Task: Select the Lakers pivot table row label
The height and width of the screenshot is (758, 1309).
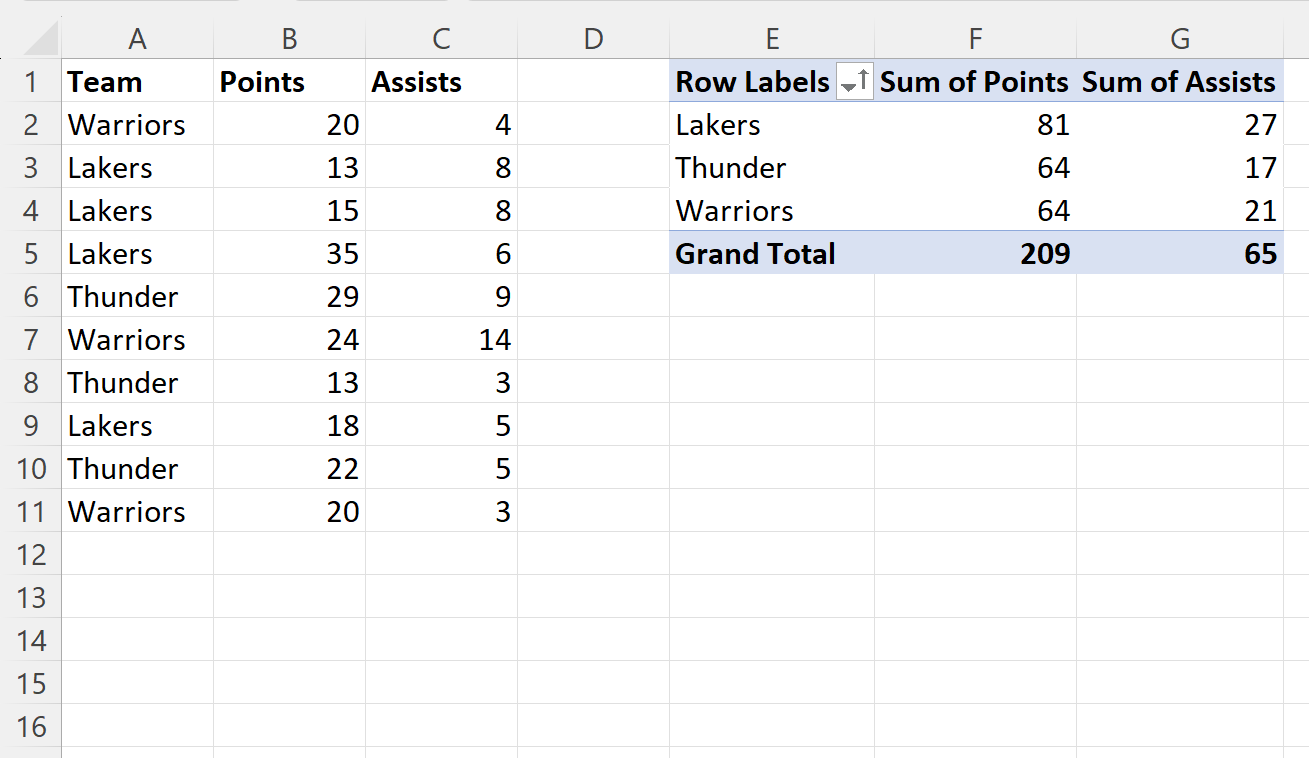Action: pos(772,125)
